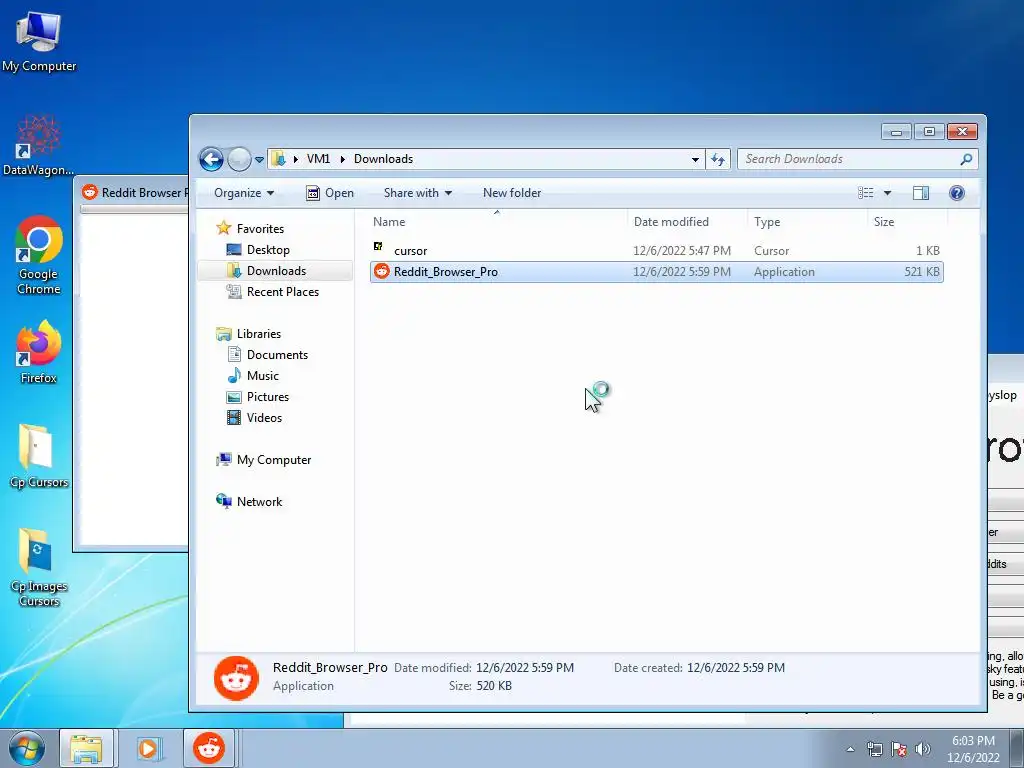Sort by Name column
Viewport: 1024px width, 768px height.
click(497, 221)
